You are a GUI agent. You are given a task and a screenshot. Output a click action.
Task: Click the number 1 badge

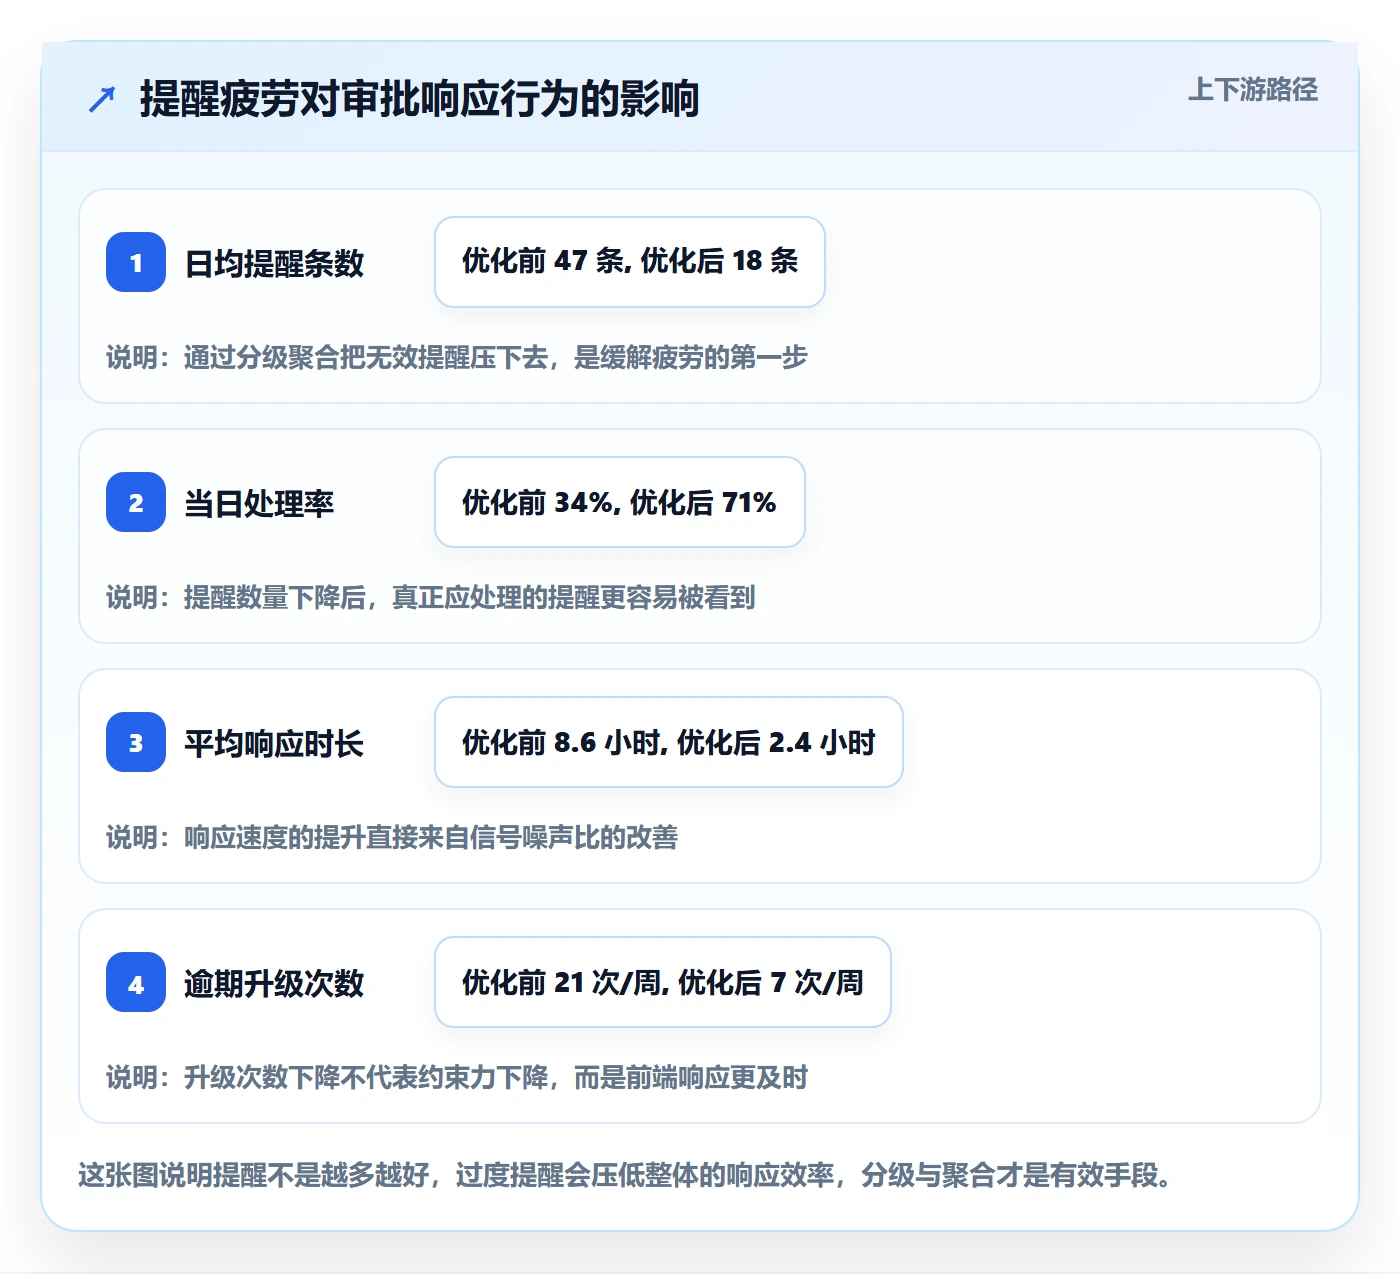point(136,262)
